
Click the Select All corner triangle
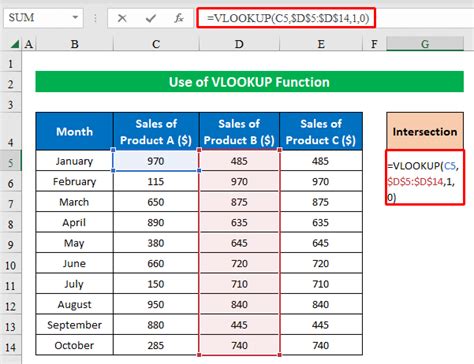point(14,44)
